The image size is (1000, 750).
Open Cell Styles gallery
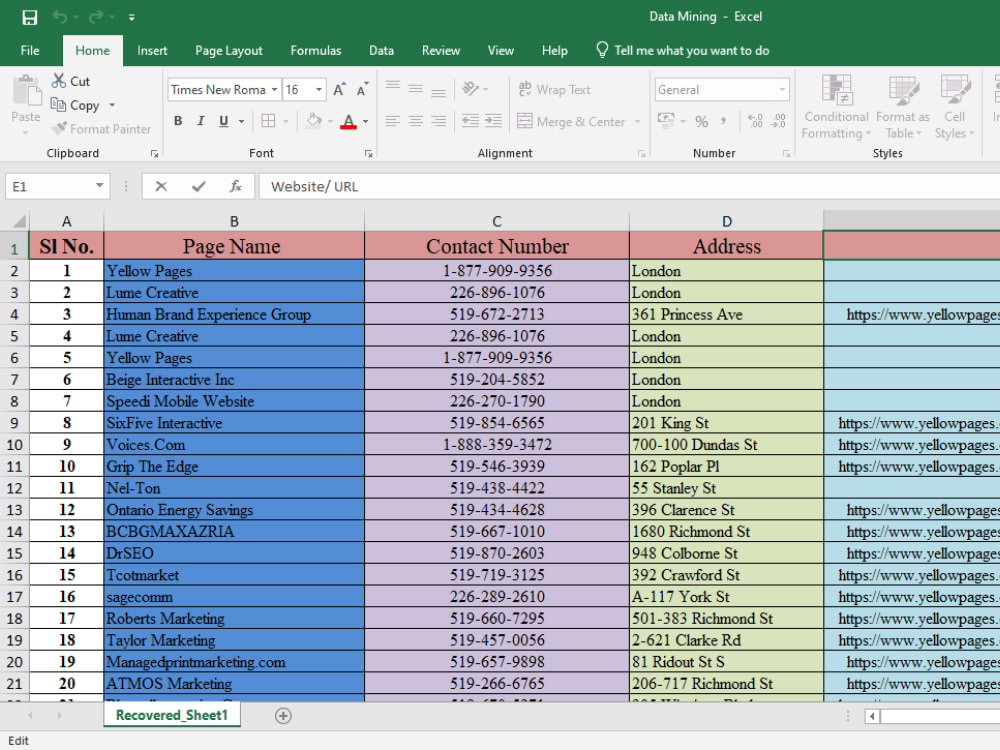955,107
